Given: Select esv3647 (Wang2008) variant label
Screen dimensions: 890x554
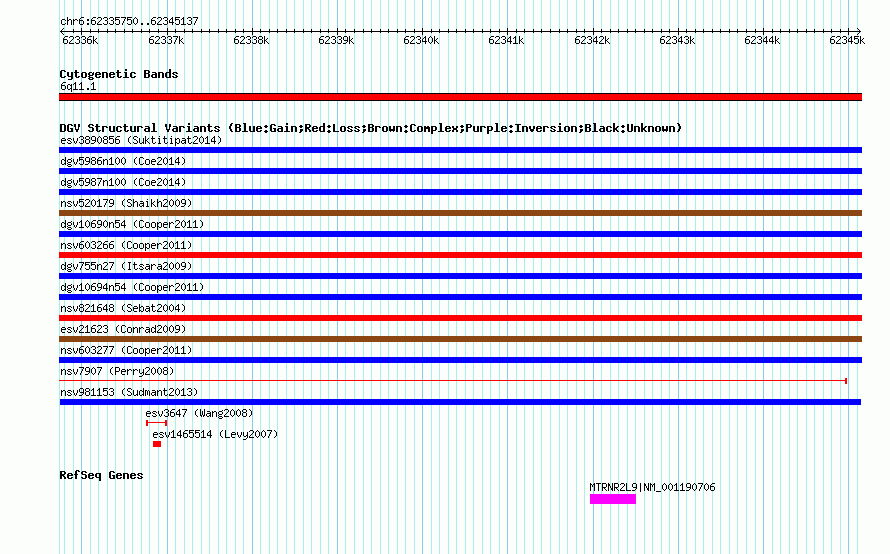Looking at the screenshot, I should click(199, 413).
